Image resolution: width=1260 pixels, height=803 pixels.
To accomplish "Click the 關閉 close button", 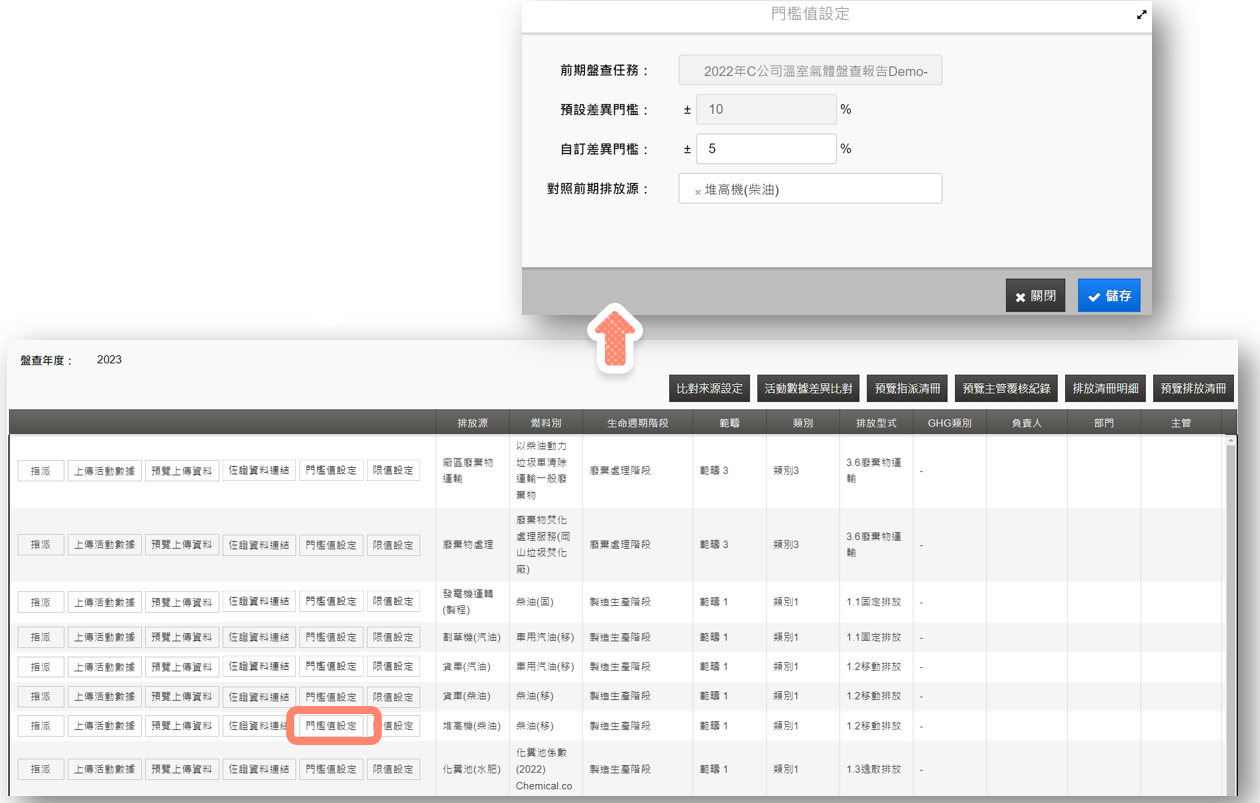I will [1035, 296].
